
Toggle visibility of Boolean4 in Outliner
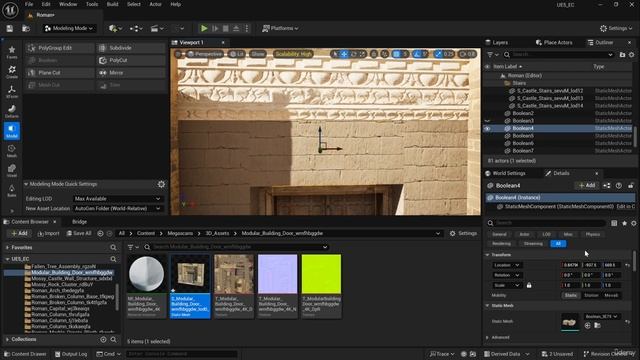487,128
